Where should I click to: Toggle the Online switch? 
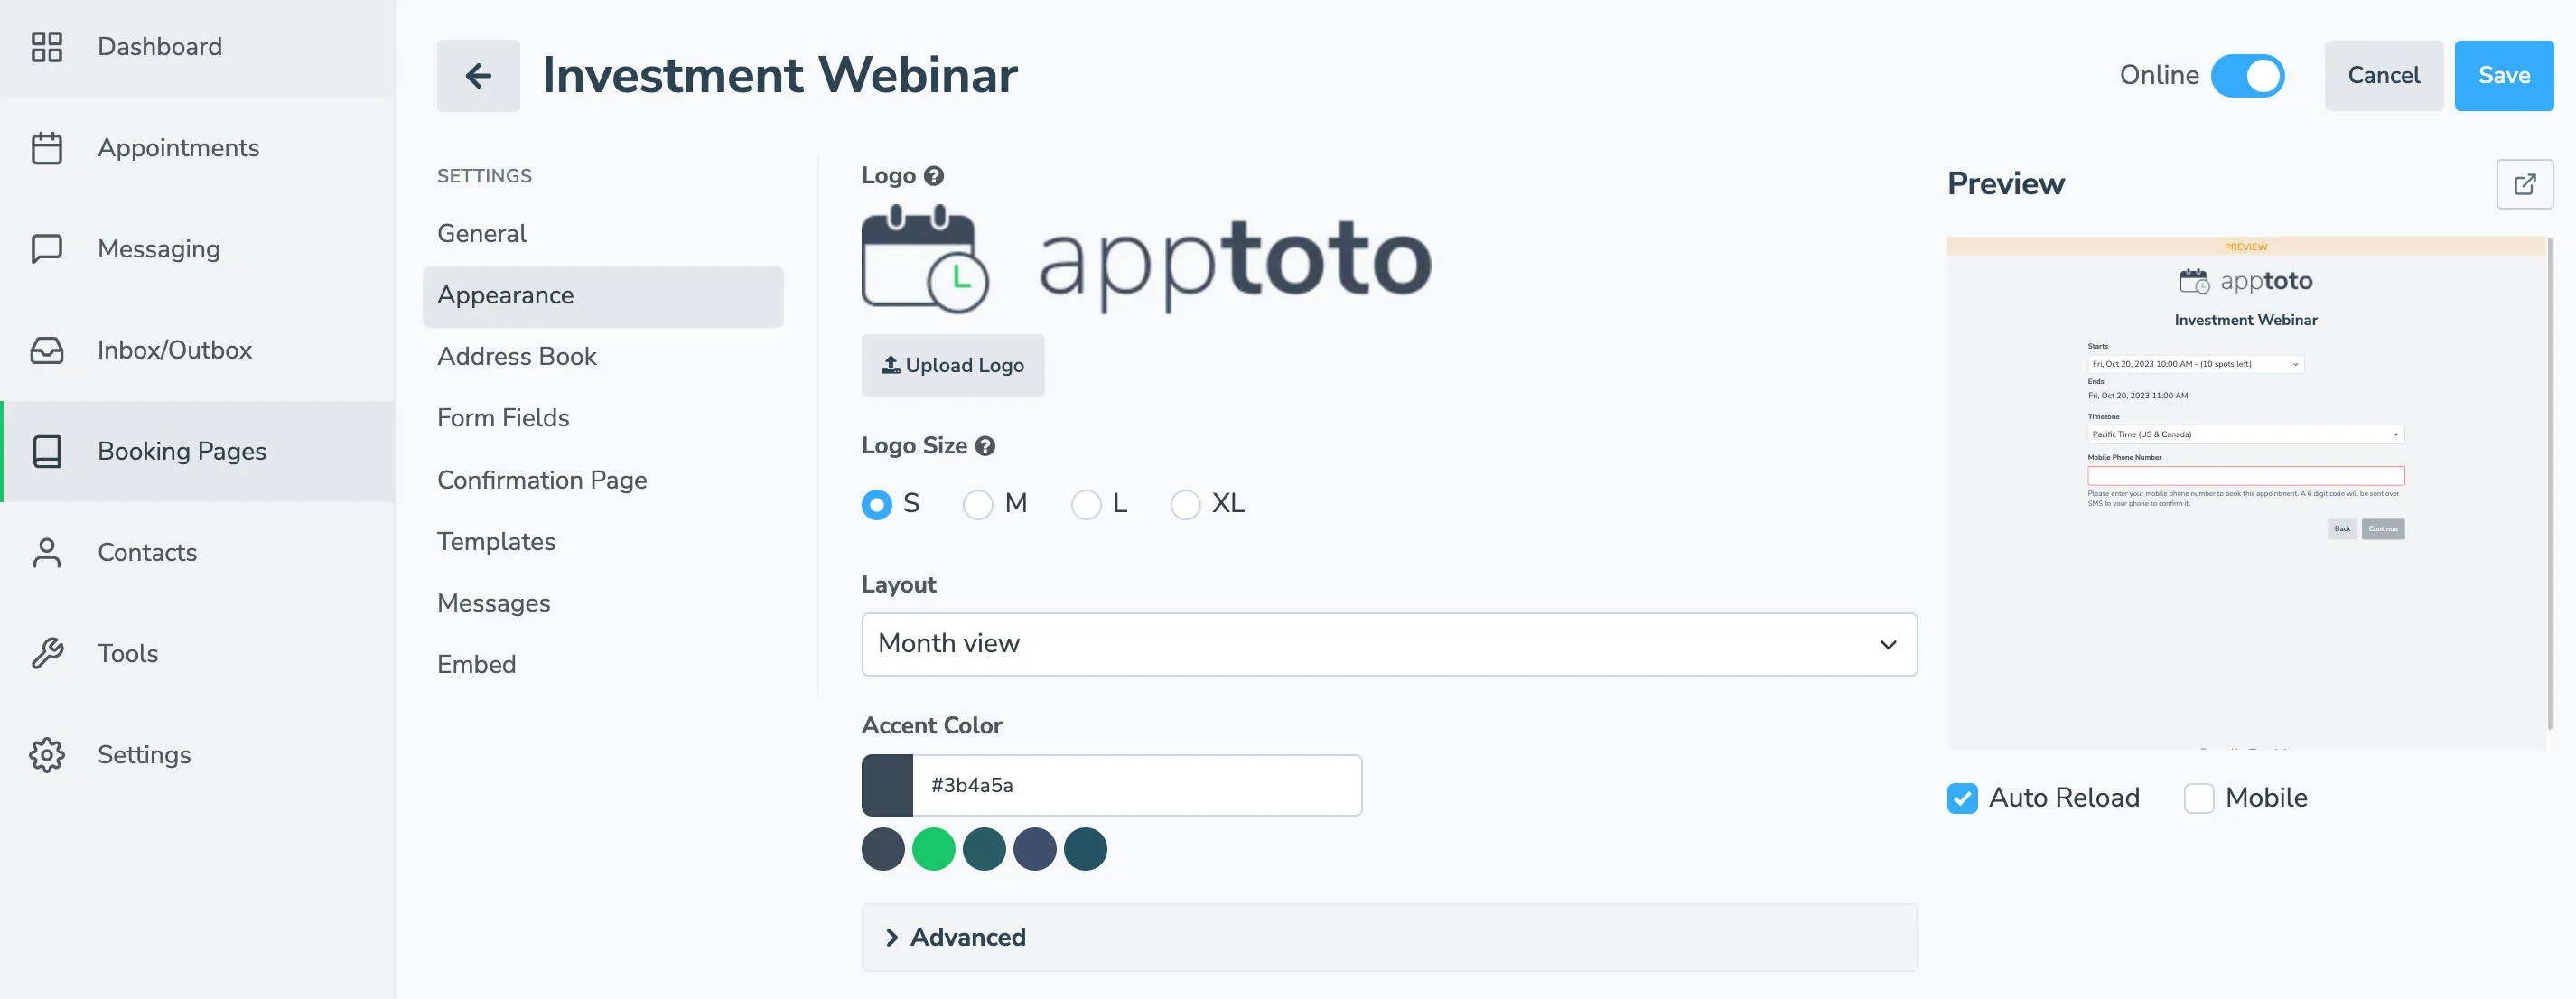2248,75
